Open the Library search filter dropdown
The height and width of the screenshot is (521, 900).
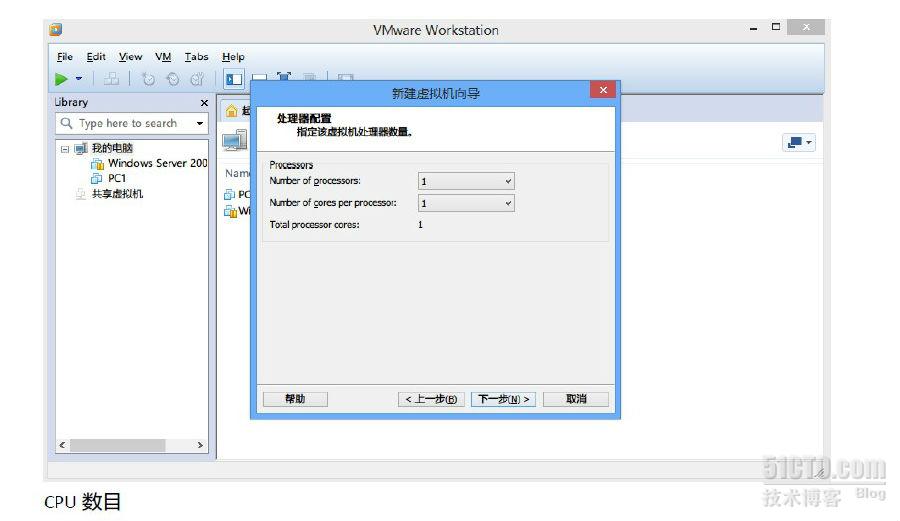point(200,123)
